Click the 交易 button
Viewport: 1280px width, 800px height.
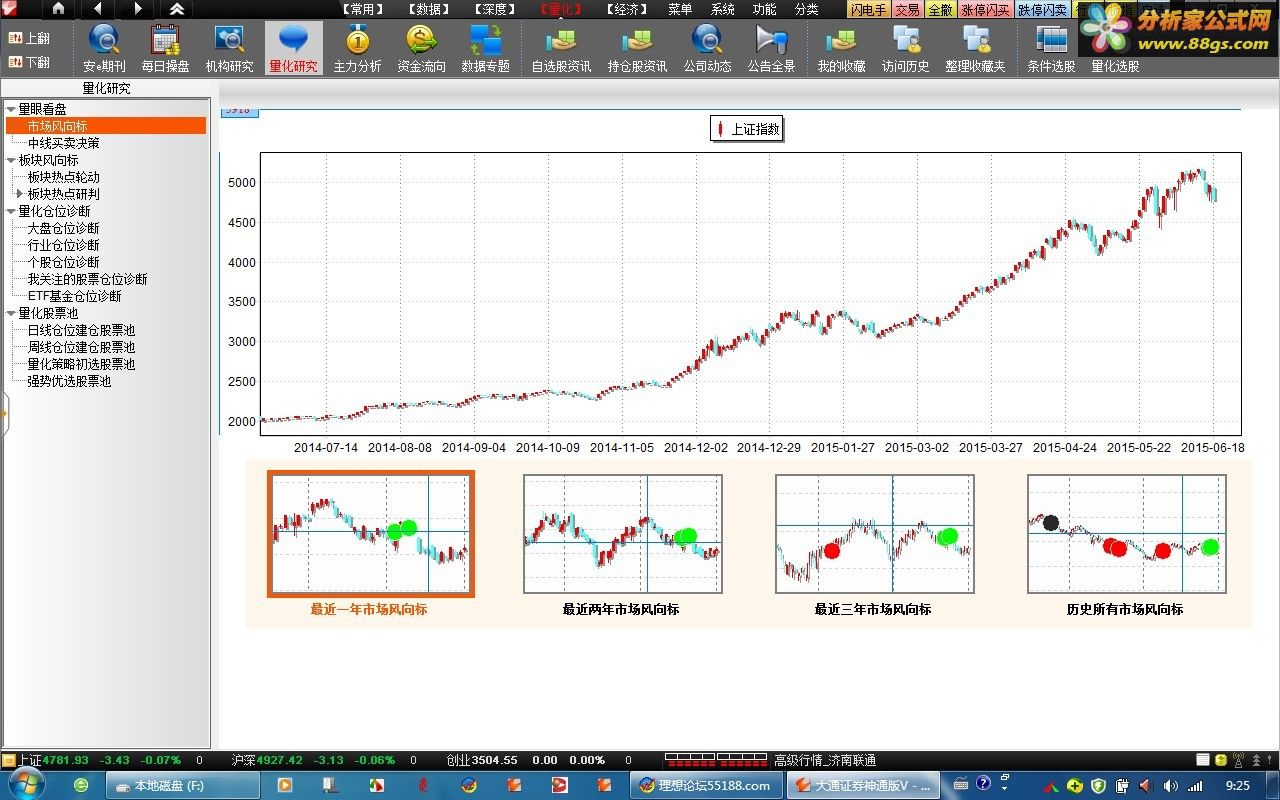point(907,9)
